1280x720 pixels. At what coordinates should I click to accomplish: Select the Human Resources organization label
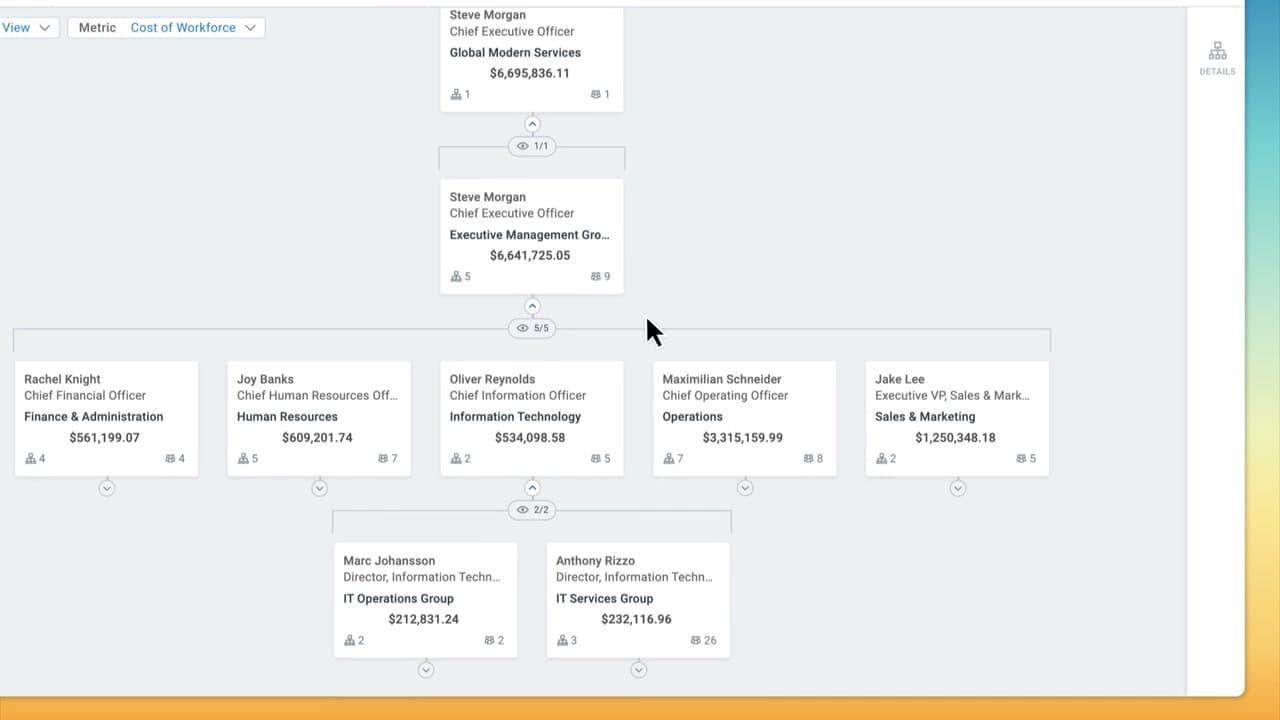click(x=287, y=417)
